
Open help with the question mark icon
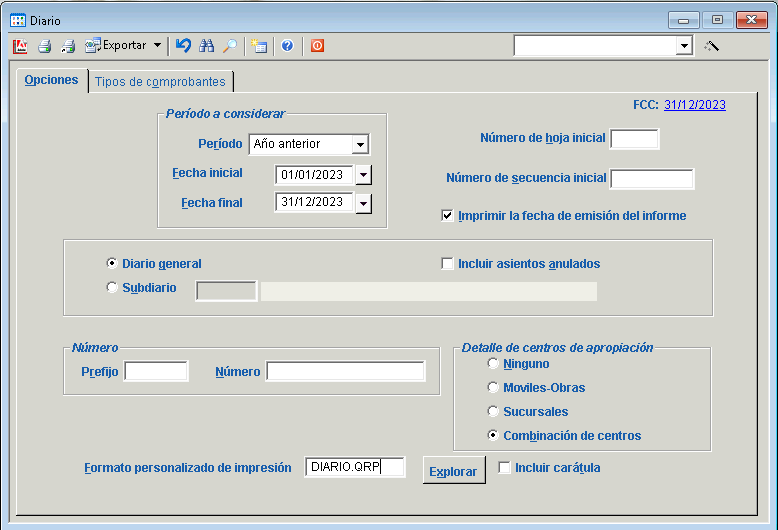click(287, 45)
